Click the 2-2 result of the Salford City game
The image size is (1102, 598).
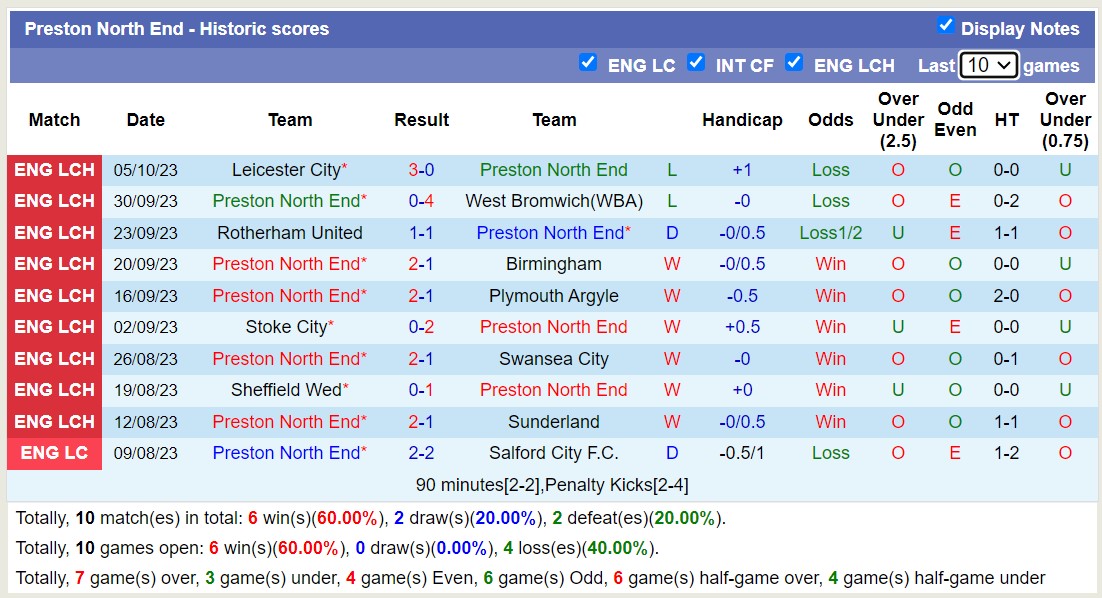(421, 452)
